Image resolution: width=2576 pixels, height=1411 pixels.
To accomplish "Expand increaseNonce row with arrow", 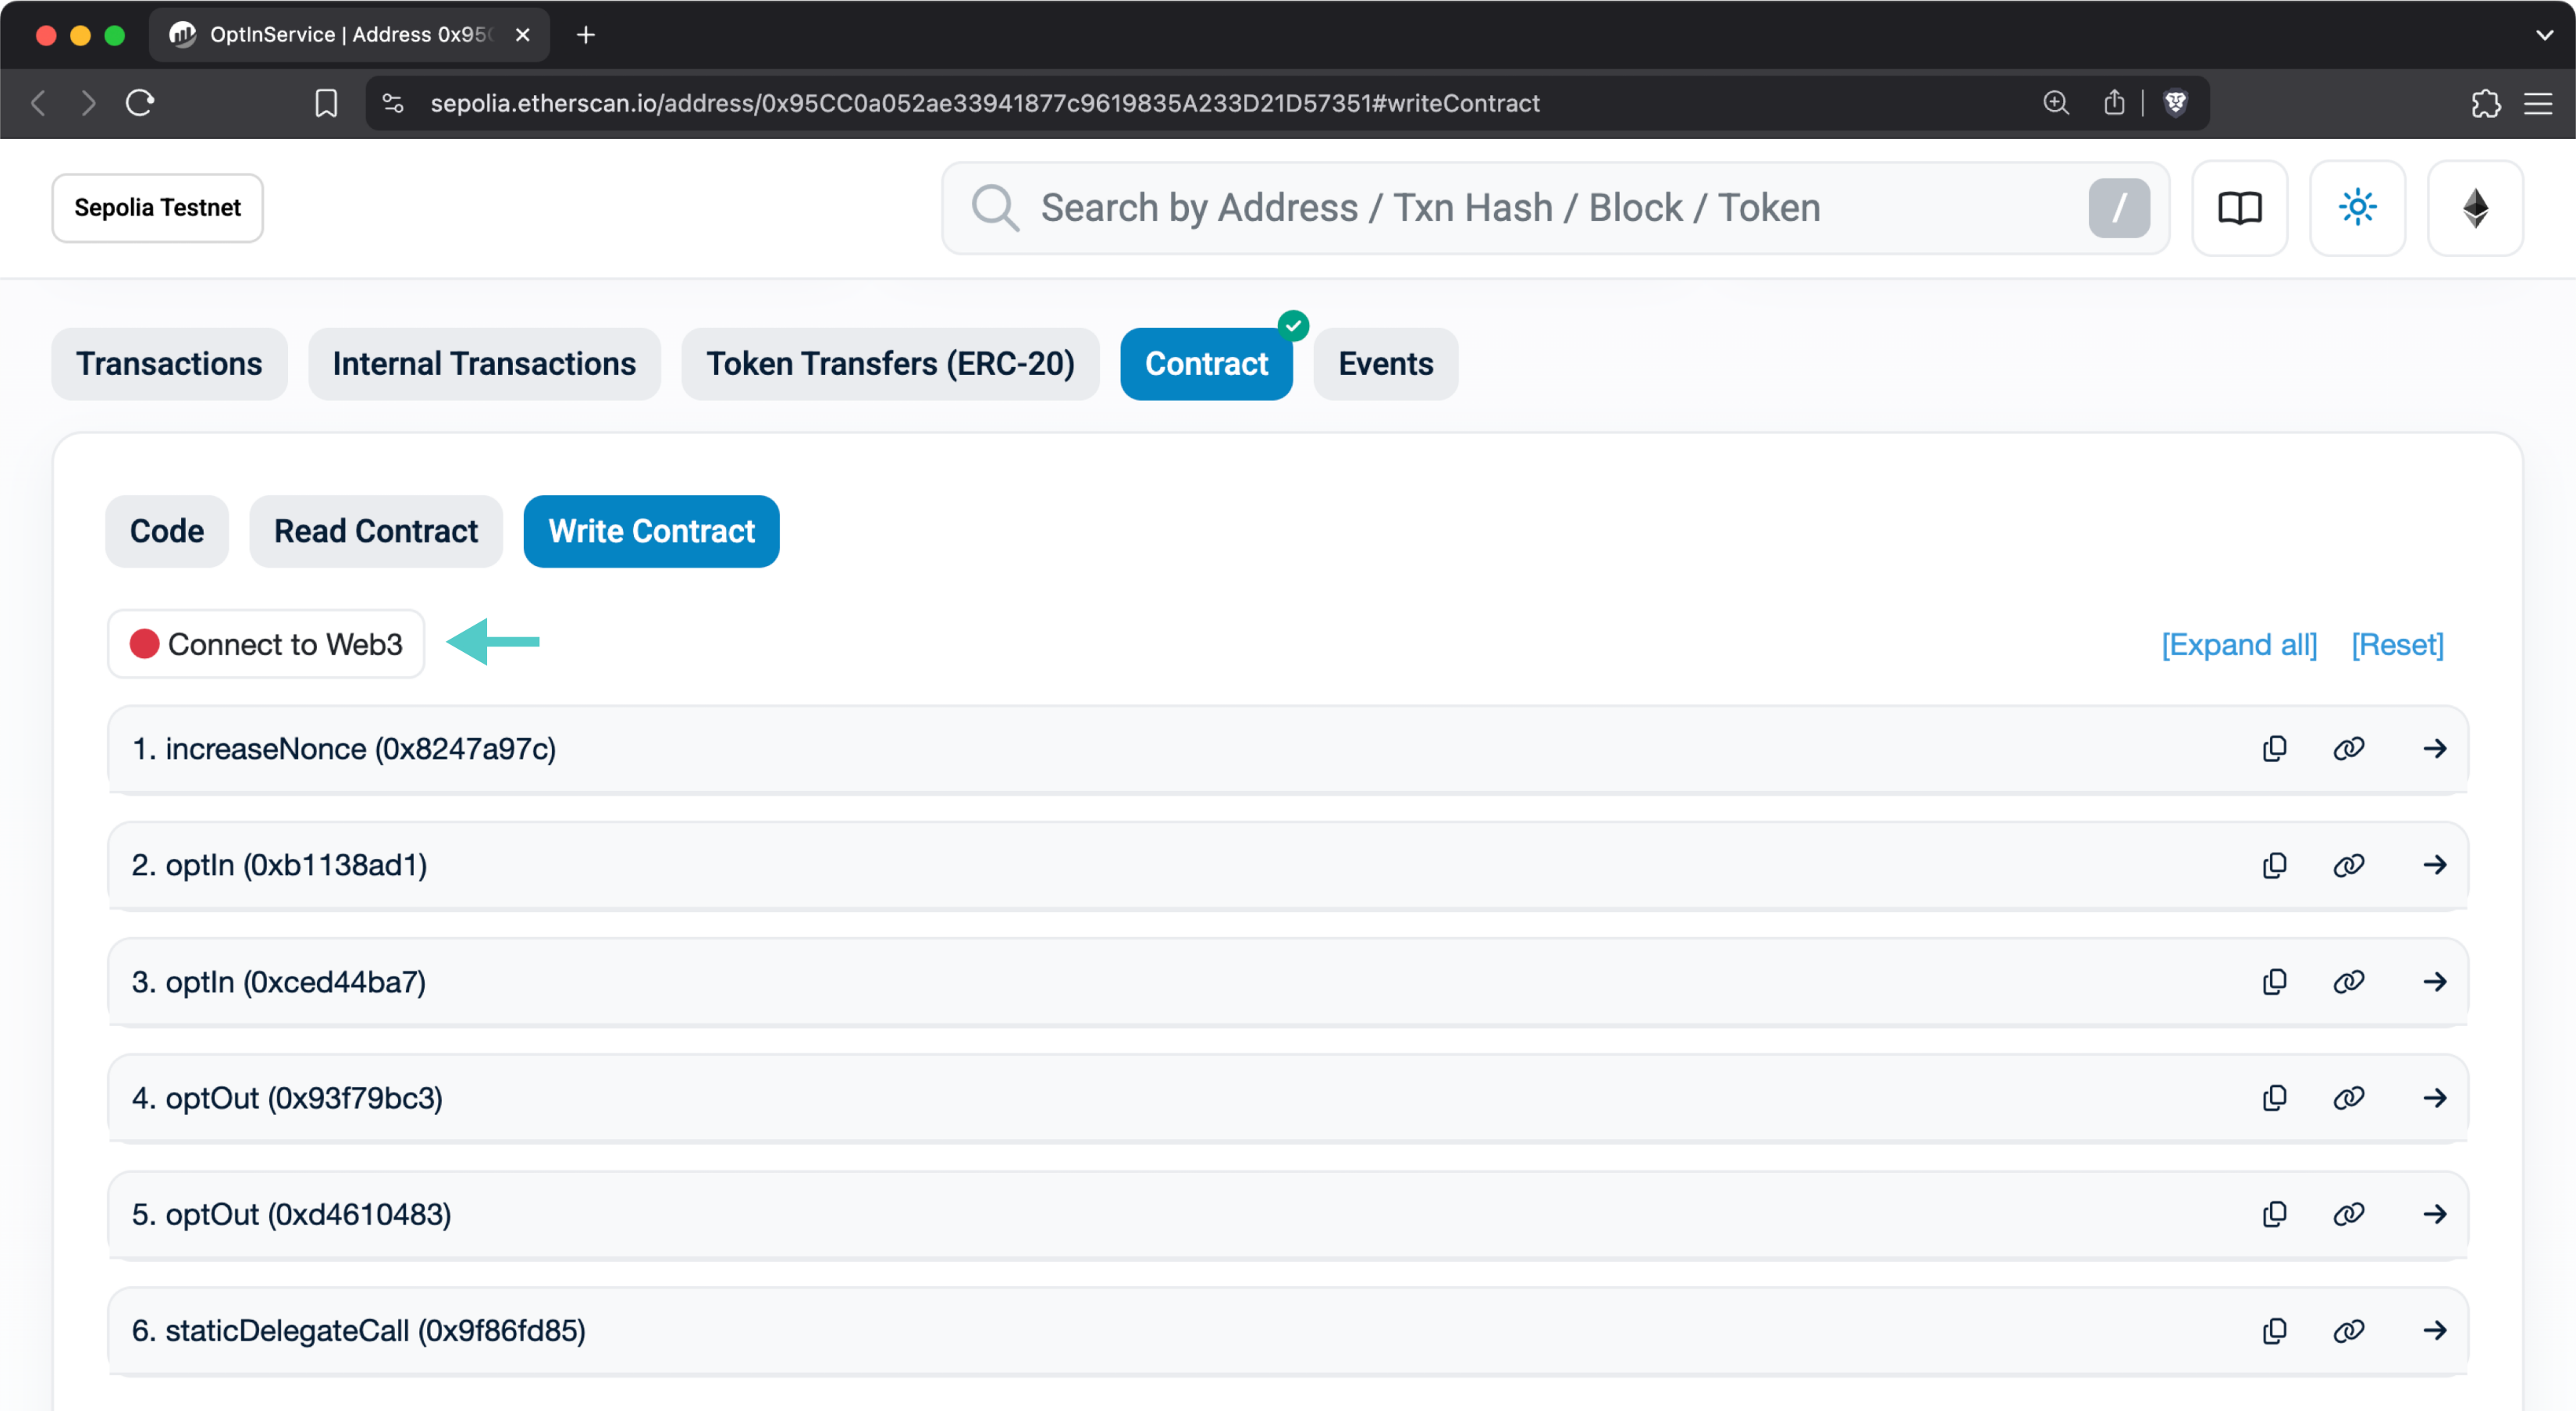I will (2435, 748).
